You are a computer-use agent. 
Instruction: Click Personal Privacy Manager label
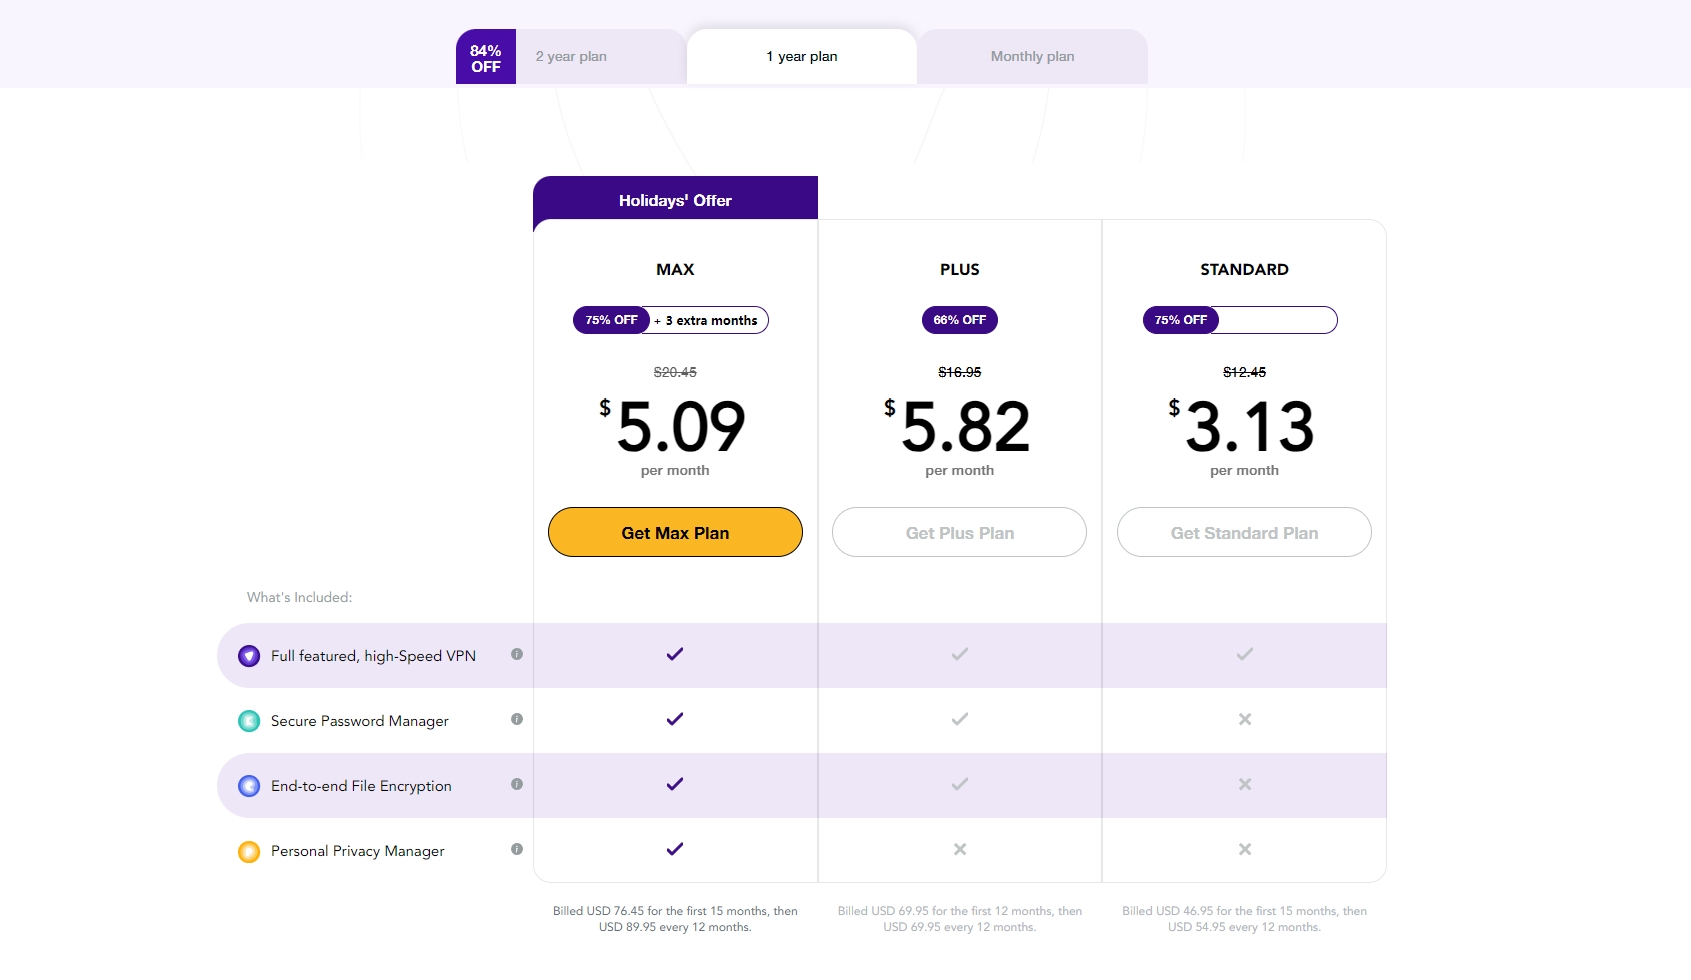(358, 851)
